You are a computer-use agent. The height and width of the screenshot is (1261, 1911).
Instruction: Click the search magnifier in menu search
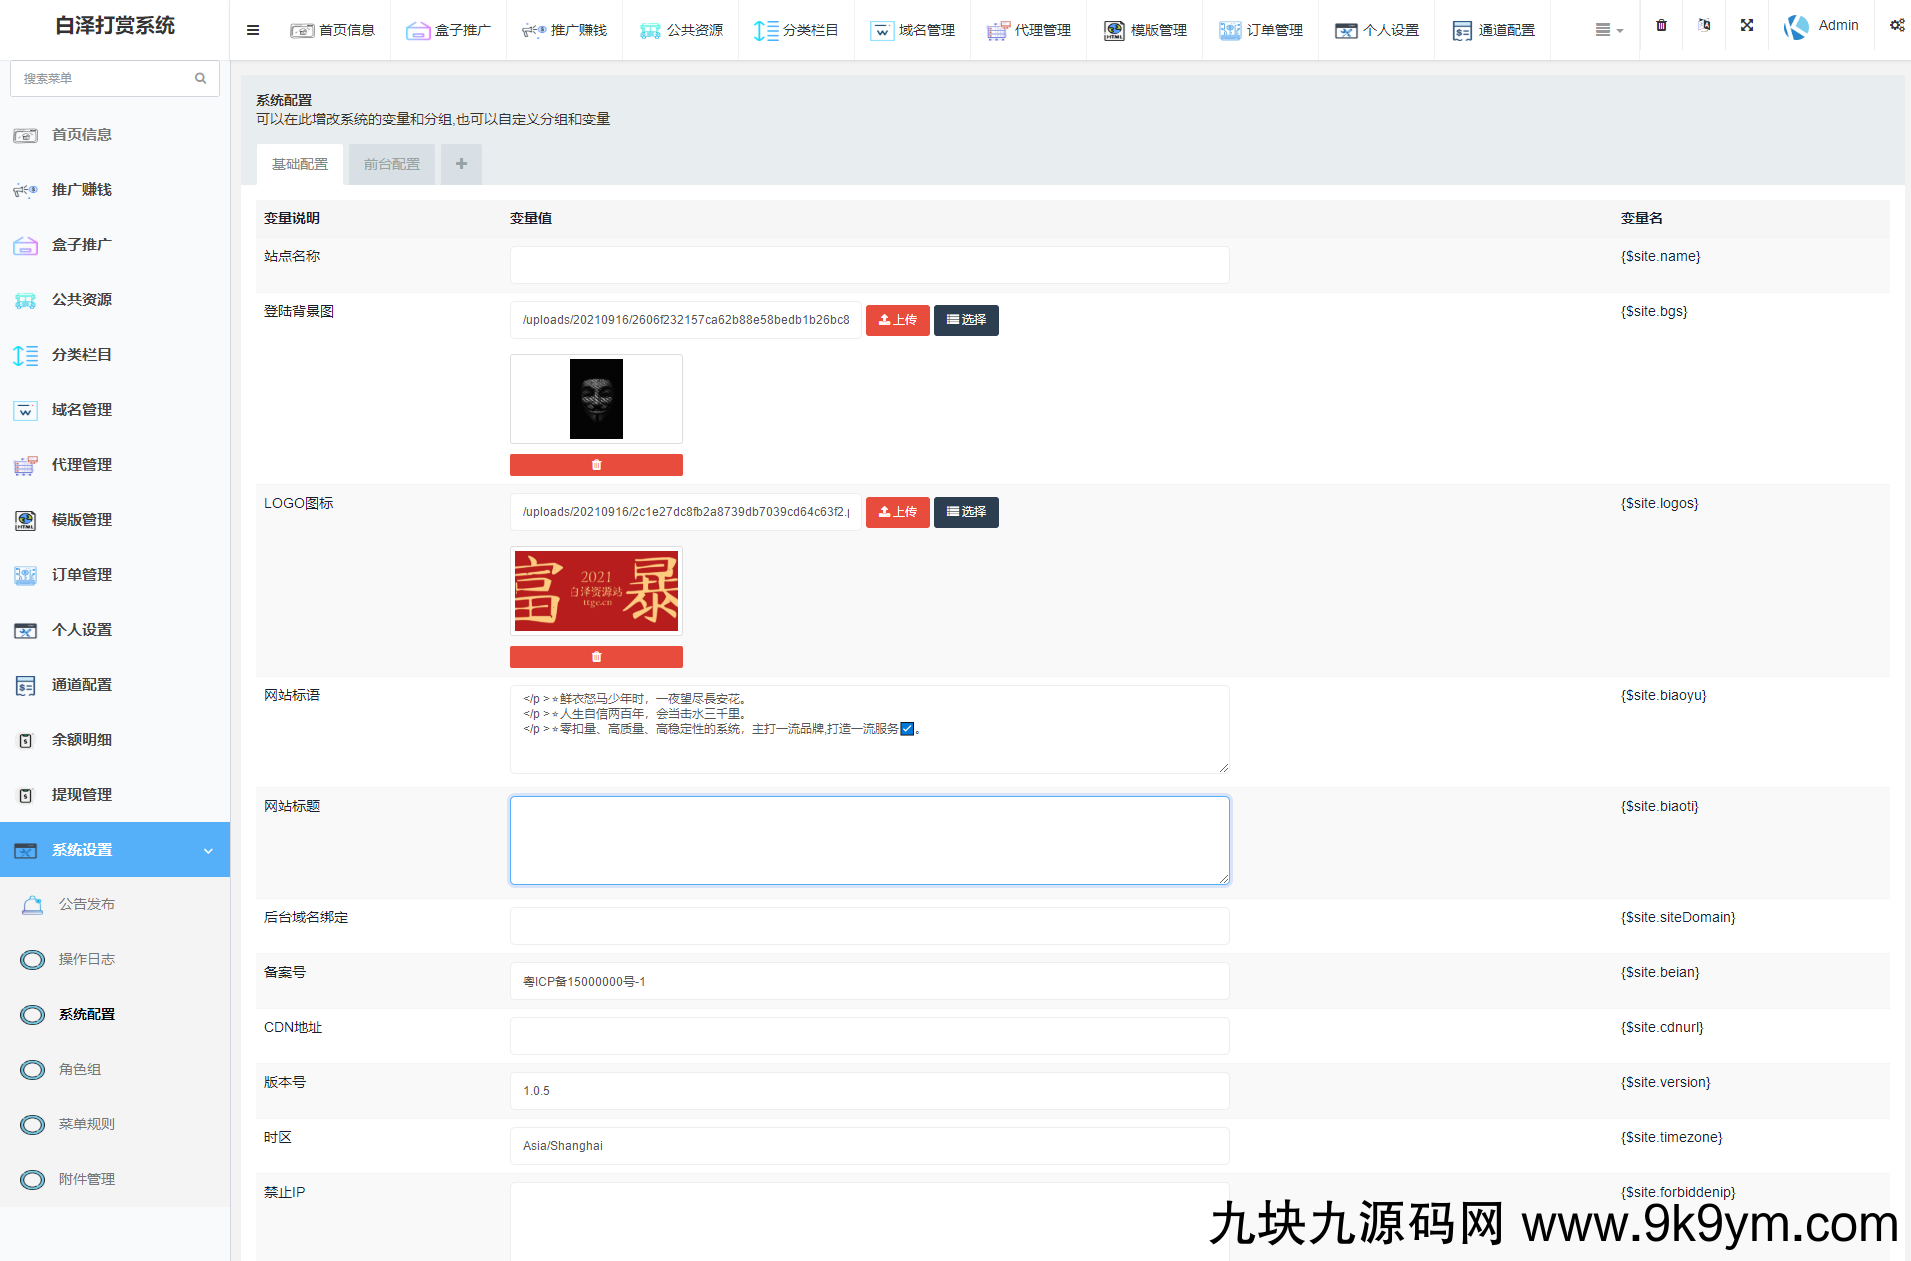coord(200,78)
